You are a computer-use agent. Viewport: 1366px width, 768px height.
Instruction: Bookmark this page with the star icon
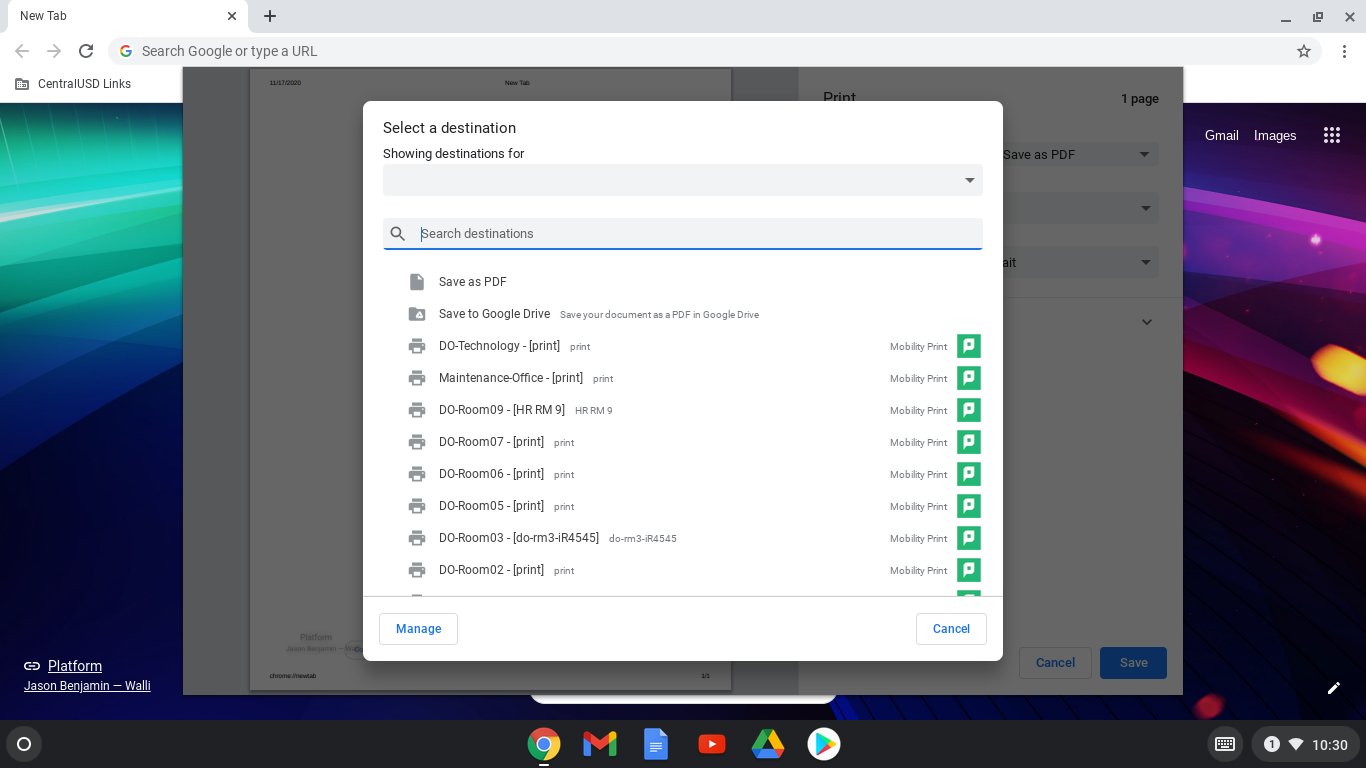coord(1304,51)
